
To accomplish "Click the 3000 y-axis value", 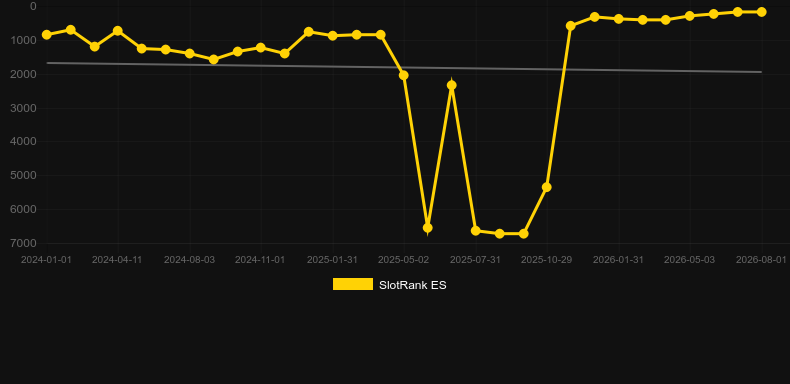I will point(23,108).
